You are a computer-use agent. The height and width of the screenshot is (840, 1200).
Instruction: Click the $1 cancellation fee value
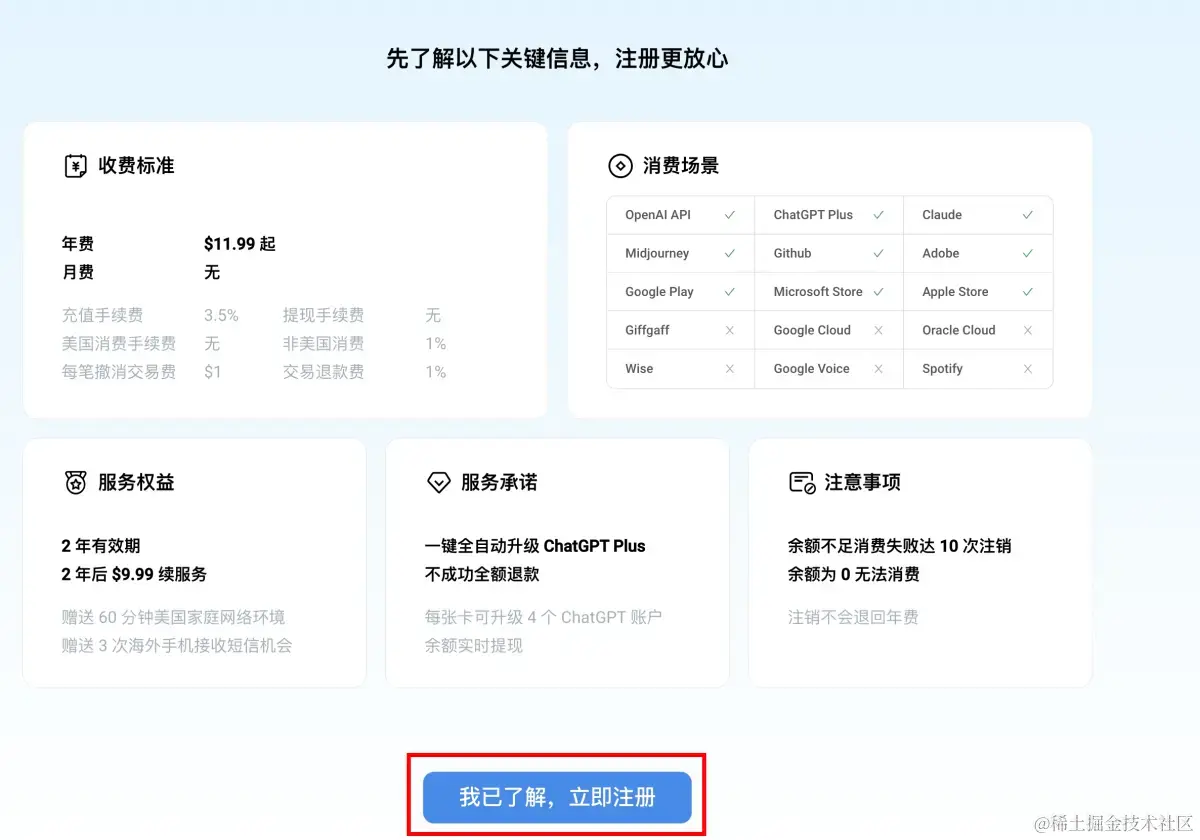coord(212,372)
